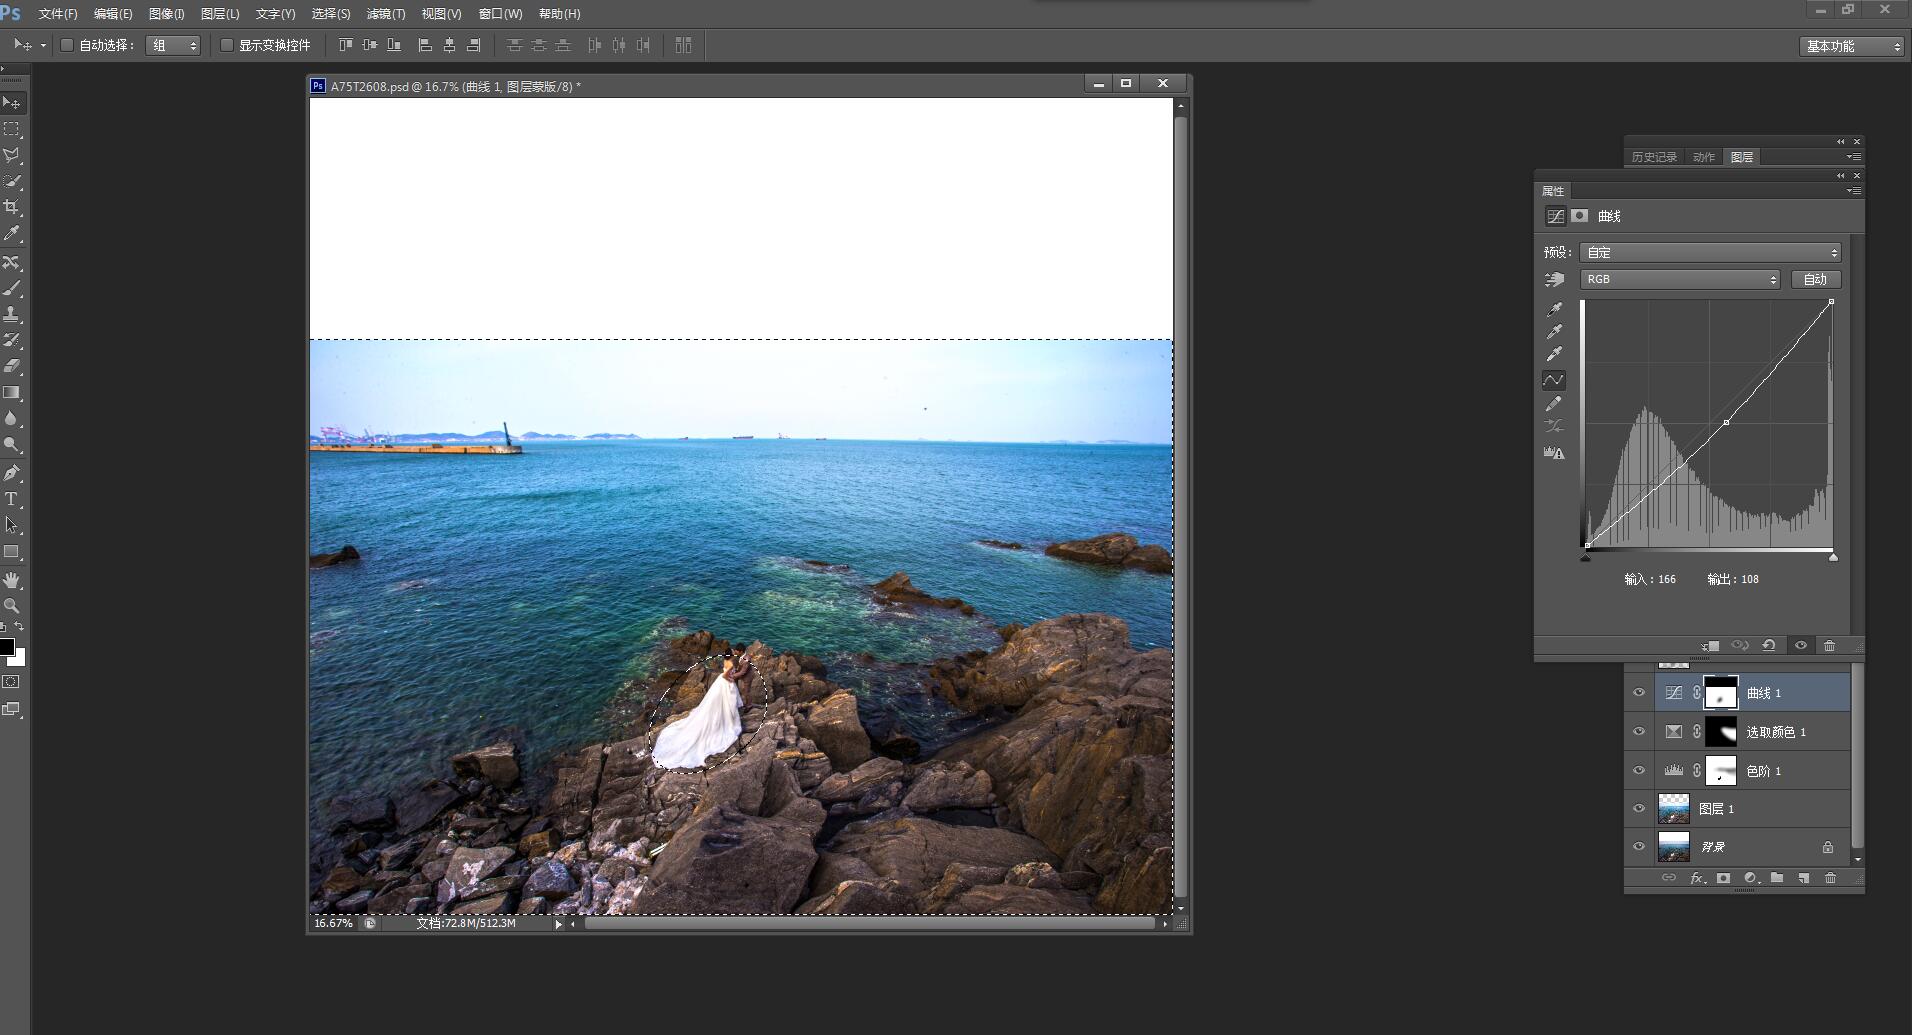Enable the 显示变换控件 checkbox
The width and height of the screenshot is (1912, 1035).
point(227,45)
